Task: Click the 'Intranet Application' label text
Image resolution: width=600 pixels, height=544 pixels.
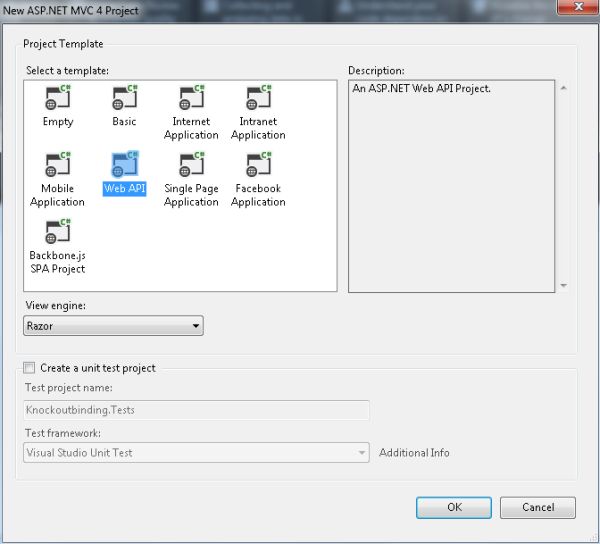Action: pos(258,128)
